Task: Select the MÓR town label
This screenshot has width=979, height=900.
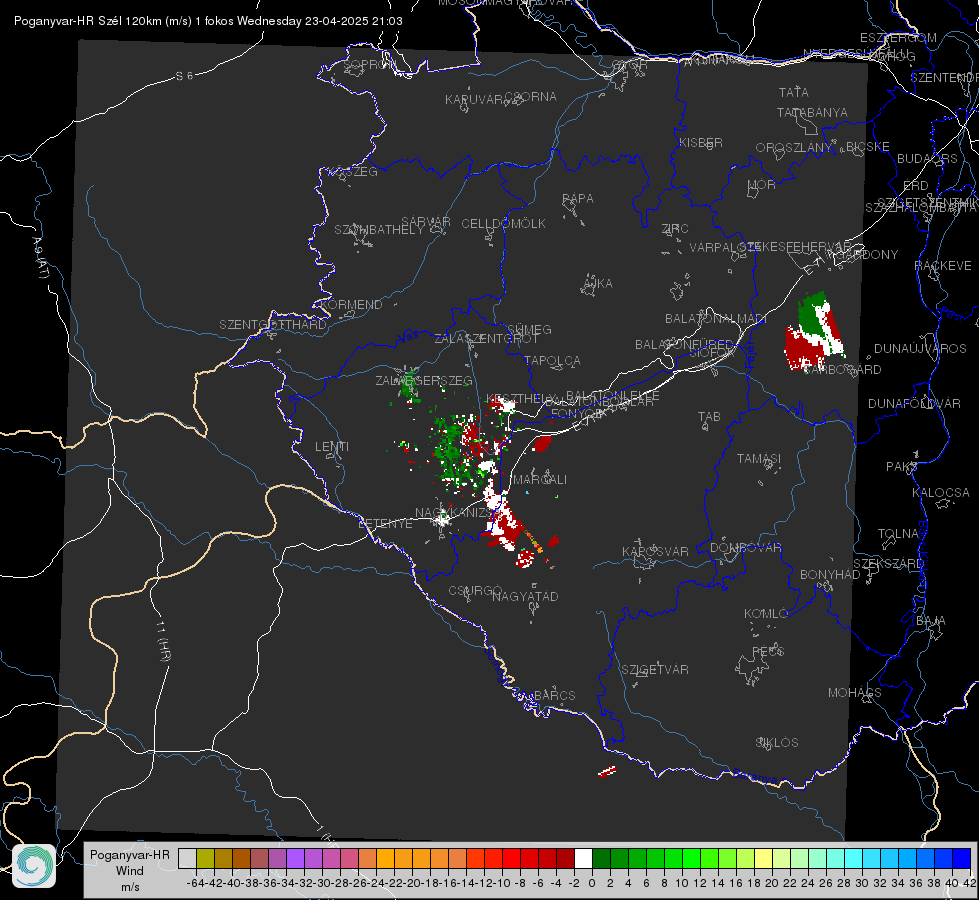Action: coord(761,184)
